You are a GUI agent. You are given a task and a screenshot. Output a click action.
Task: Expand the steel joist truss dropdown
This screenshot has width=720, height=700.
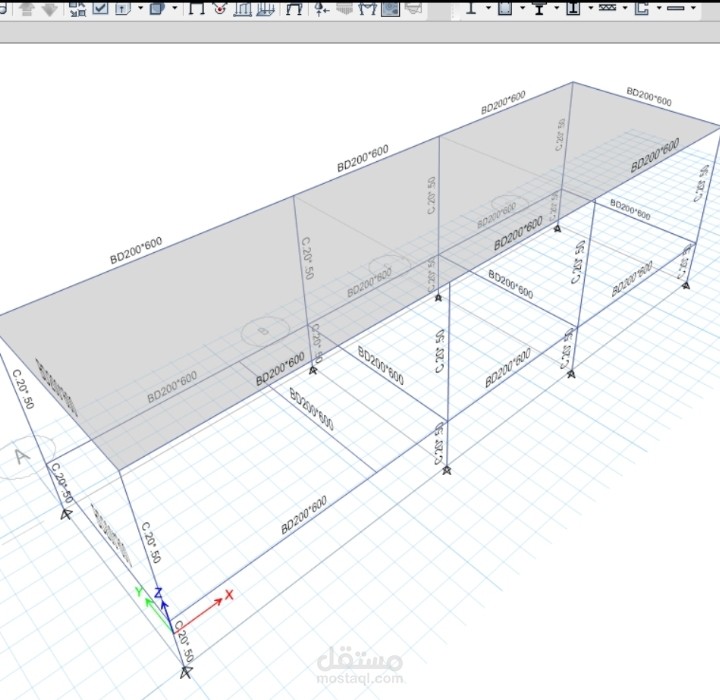[625, 8]
